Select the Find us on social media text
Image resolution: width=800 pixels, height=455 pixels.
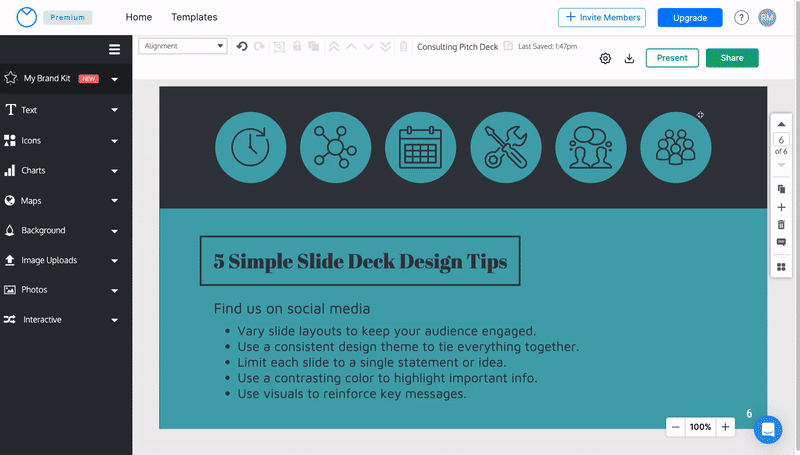tap(292, 309)
